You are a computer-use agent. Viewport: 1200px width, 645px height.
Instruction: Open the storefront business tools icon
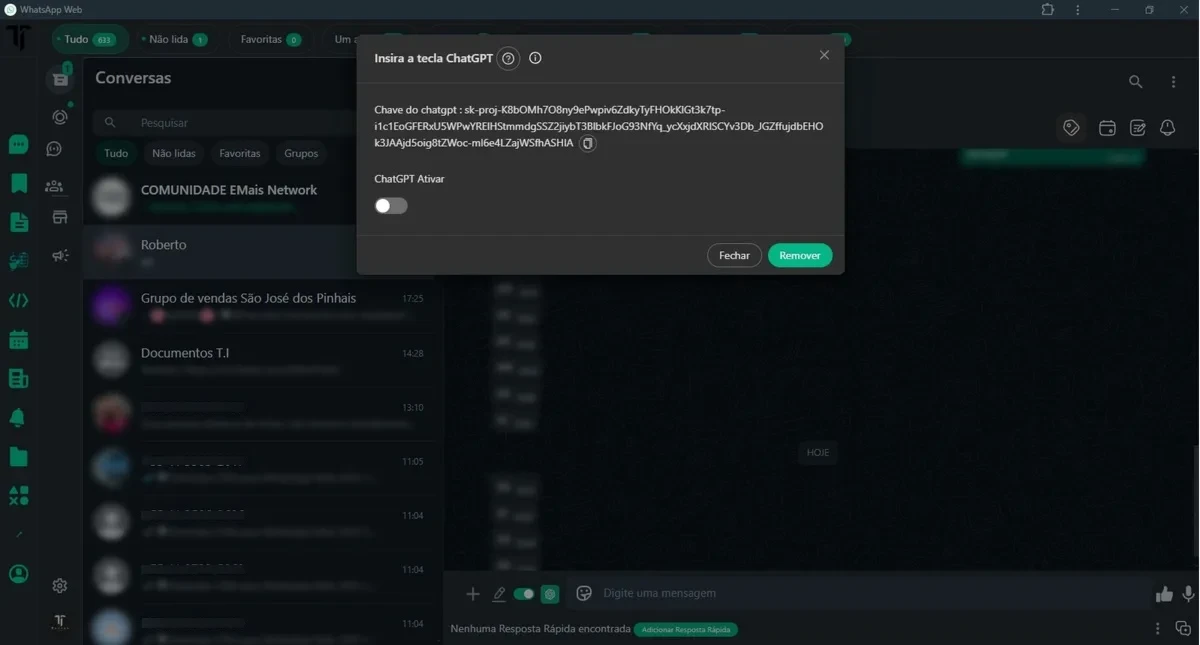60,217
